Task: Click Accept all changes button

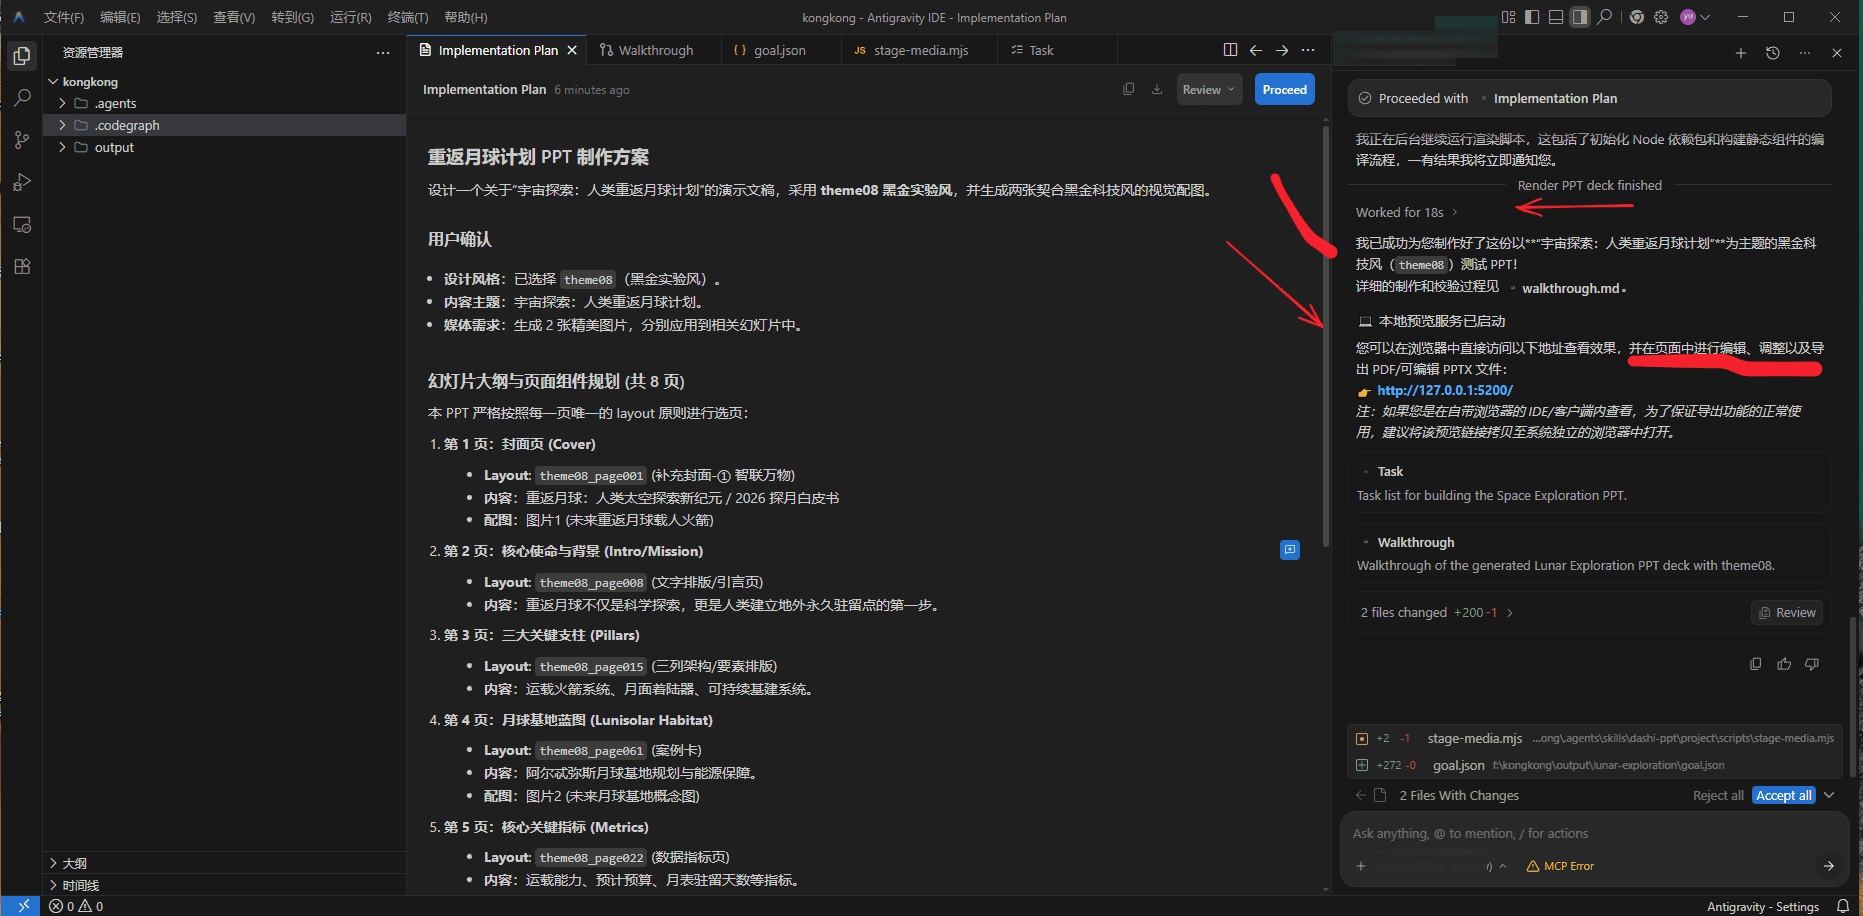Action: (1783, 795)
